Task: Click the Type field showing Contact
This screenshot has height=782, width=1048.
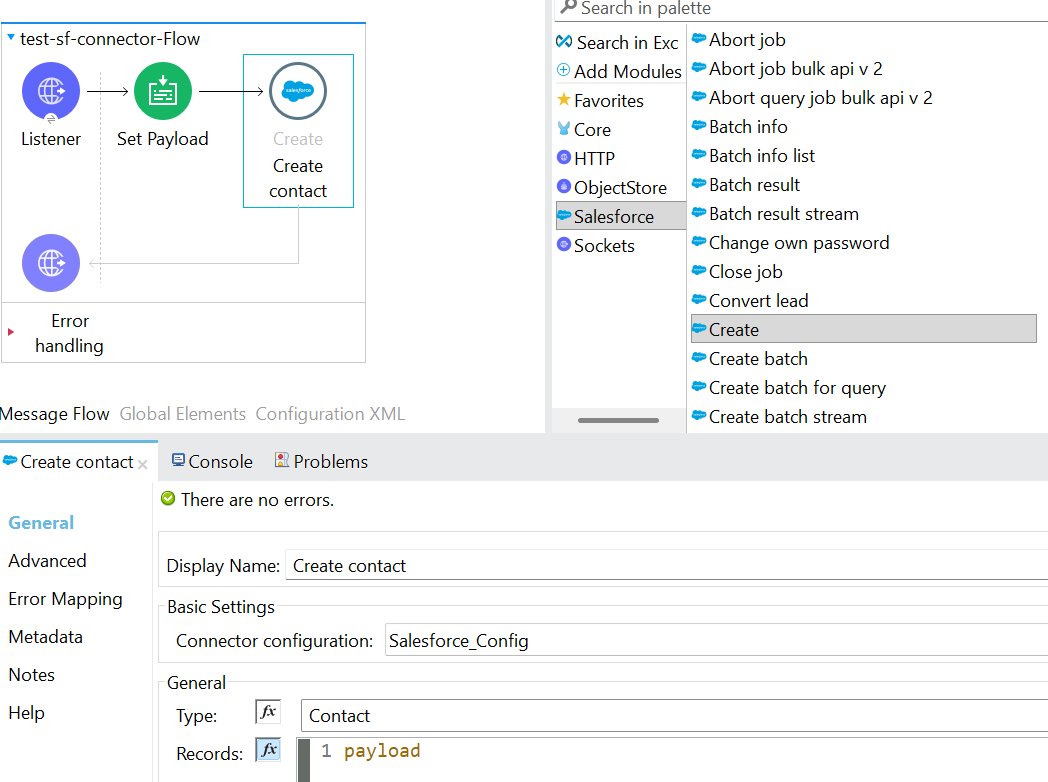Action: pos(674,716)
